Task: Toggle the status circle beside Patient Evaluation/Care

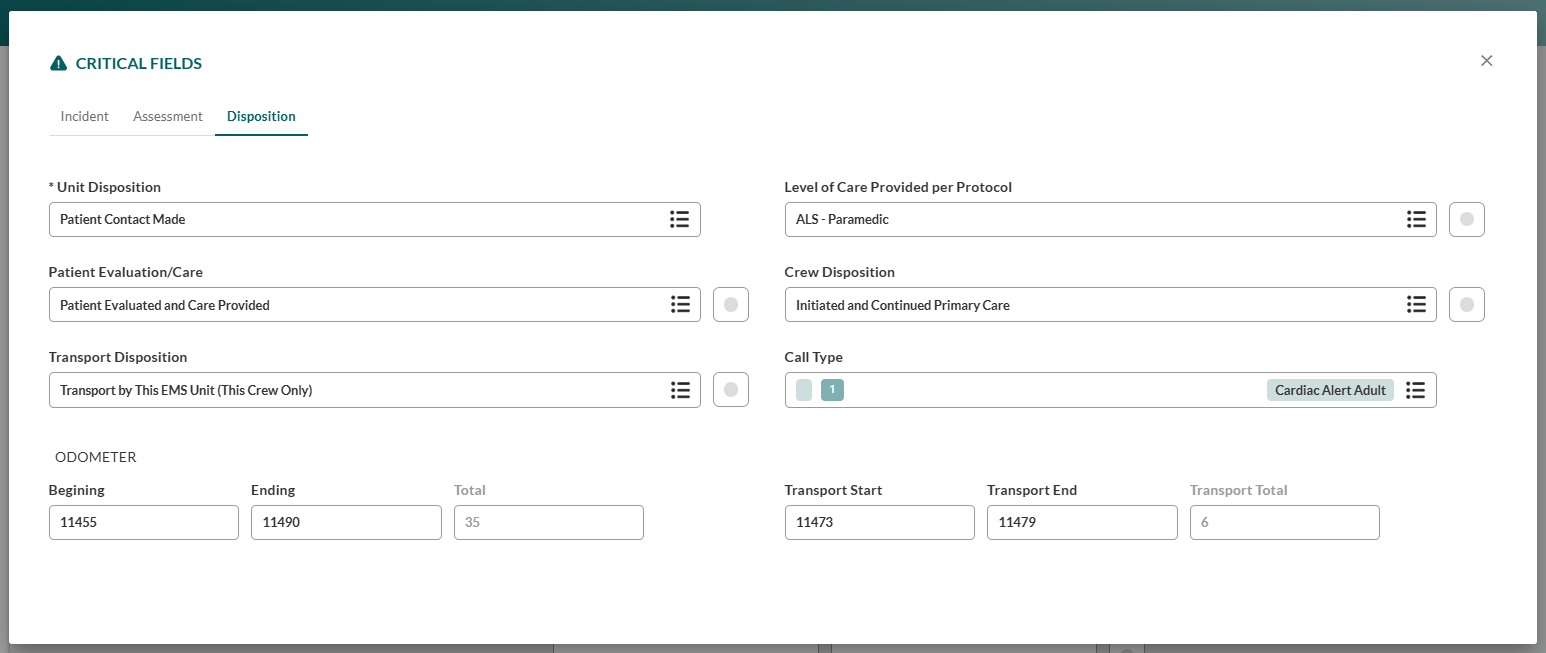Action: click(x=731, y=304)
